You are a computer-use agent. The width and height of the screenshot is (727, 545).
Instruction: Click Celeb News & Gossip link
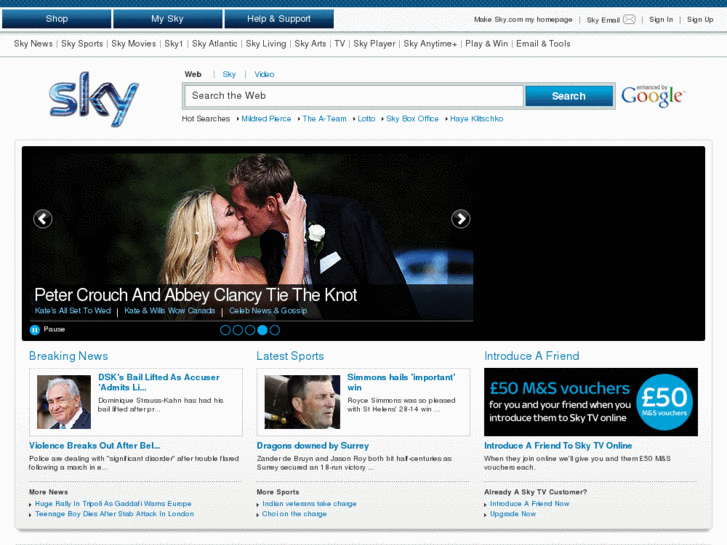[268, 311]
